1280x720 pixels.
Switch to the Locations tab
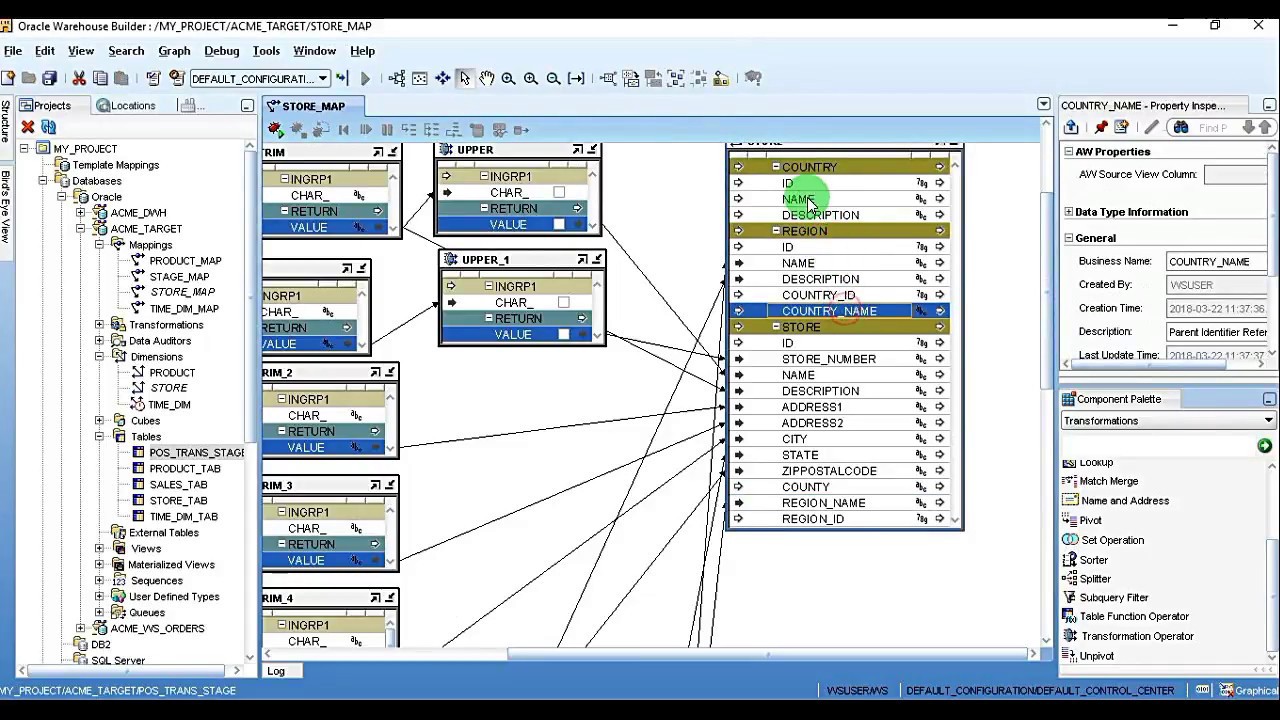126,105
